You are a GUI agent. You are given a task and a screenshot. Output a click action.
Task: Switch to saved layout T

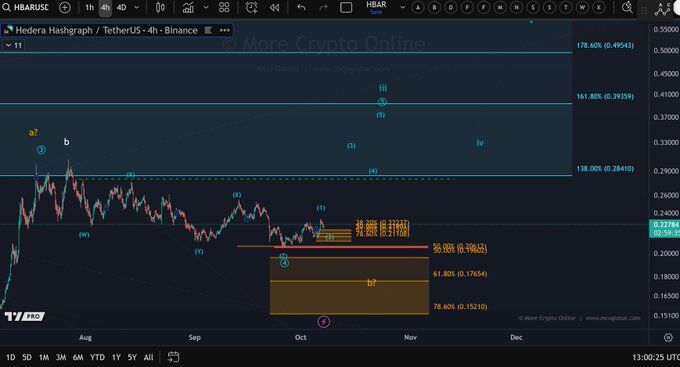566,7
